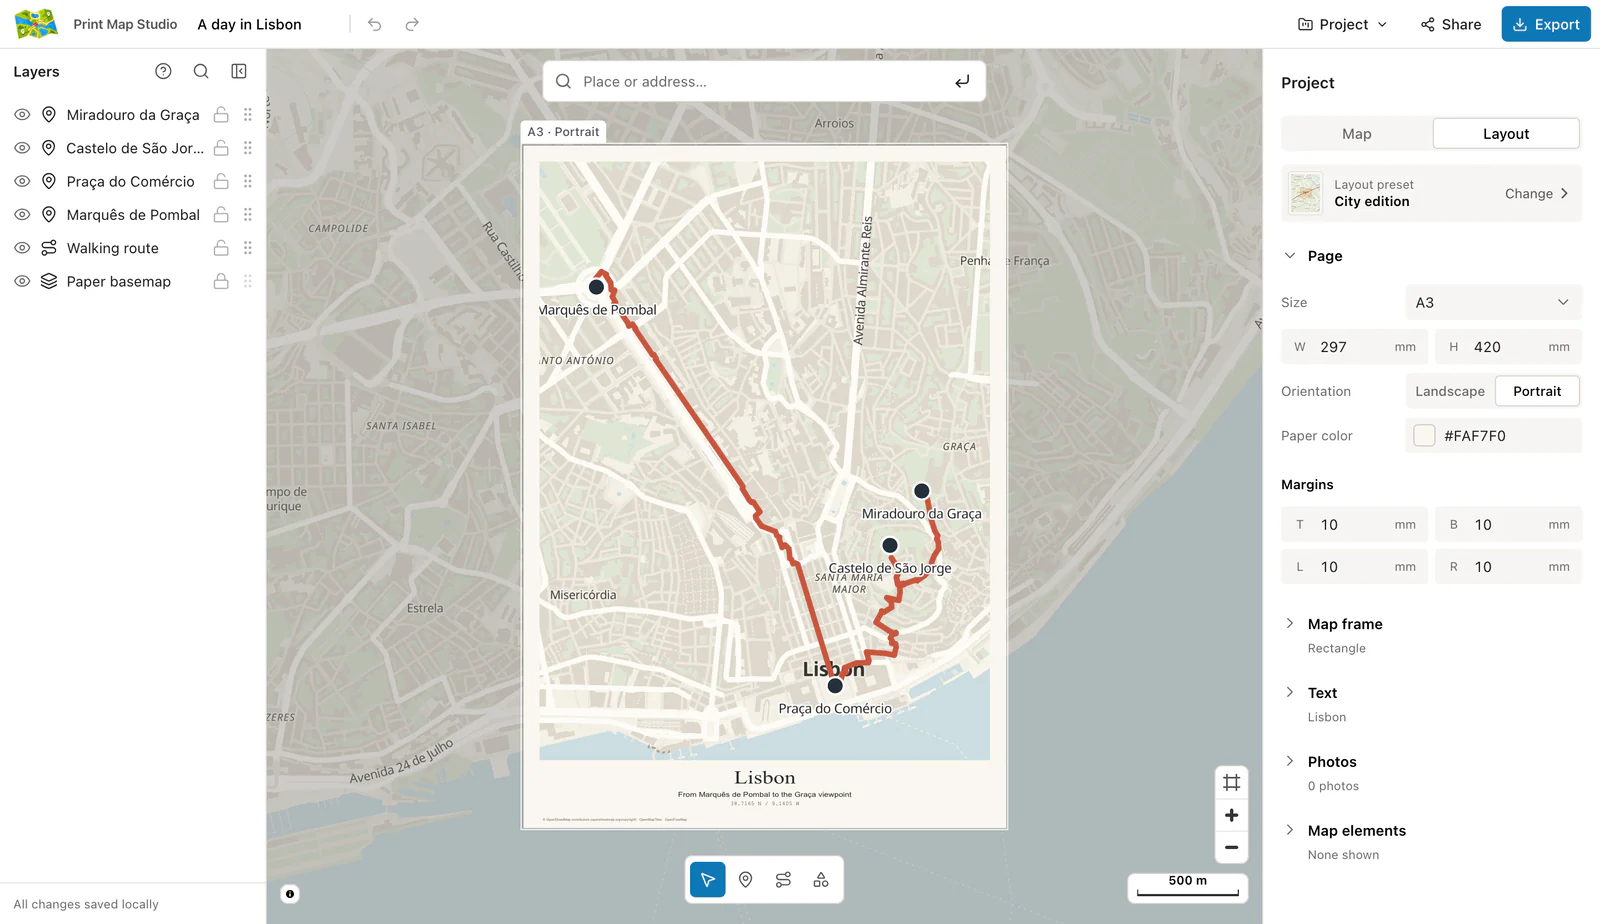The height and width of the screenshot is (924, 1600).
Task: Click the Export button
Action: [x=1546, y=24]
